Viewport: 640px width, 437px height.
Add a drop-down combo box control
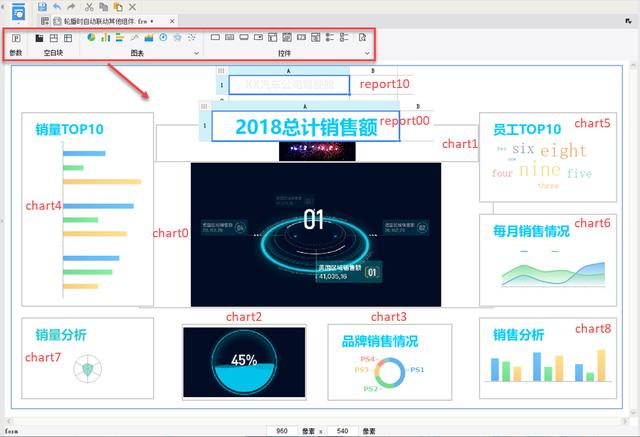(x=258, y=37)
